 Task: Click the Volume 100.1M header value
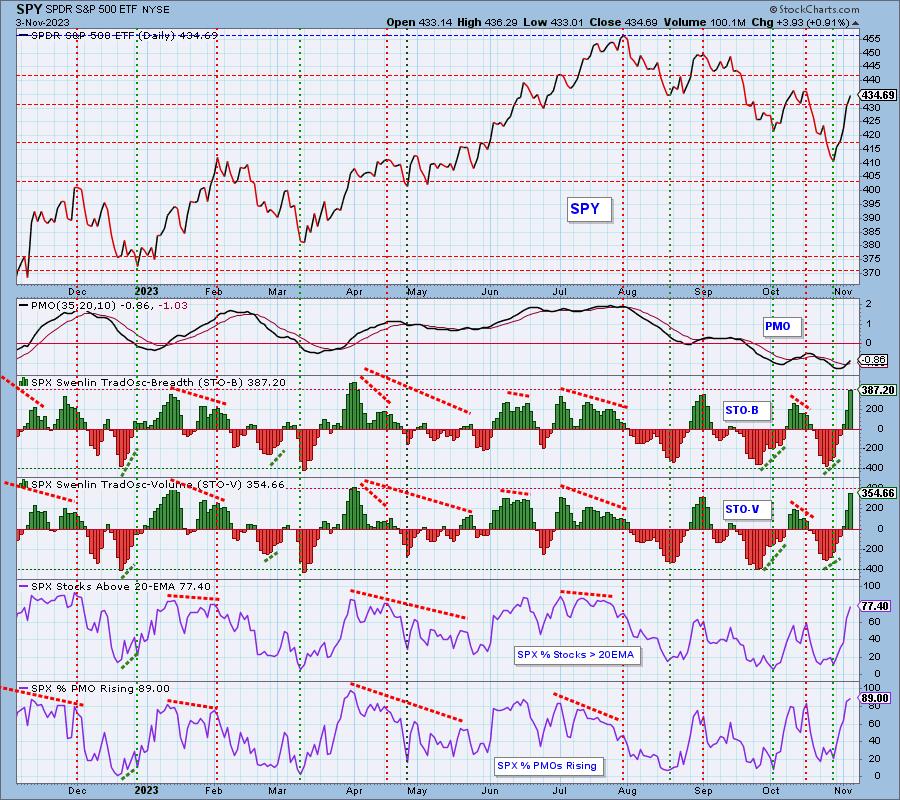coord(705,22)
